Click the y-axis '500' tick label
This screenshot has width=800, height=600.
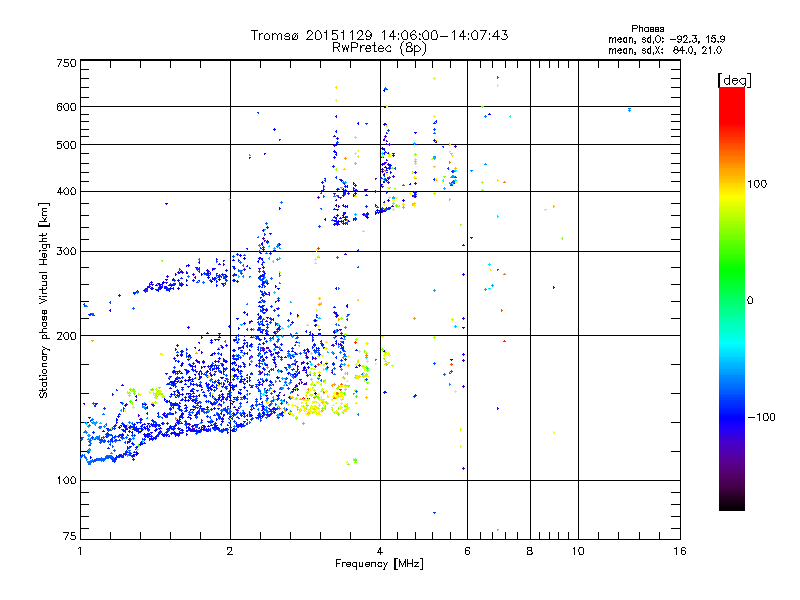click(66, 145)
